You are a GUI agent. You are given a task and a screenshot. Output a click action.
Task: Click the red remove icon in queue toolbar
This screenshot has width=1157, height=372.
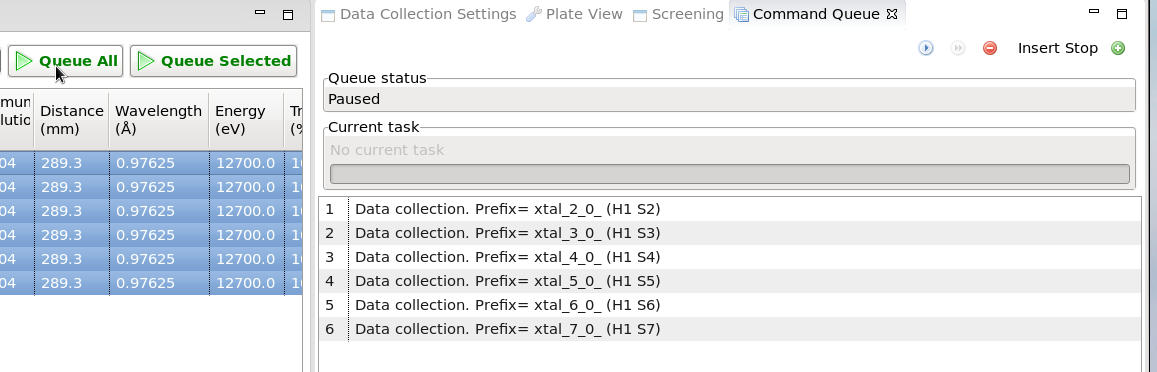(990, 48)
